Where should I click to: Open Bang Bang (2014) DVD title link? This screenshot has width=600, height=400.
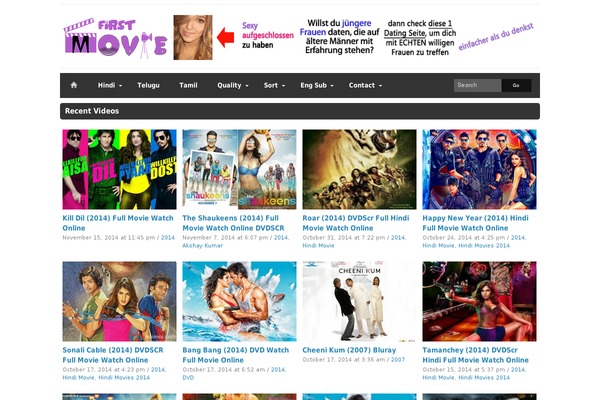coord(235,355)
